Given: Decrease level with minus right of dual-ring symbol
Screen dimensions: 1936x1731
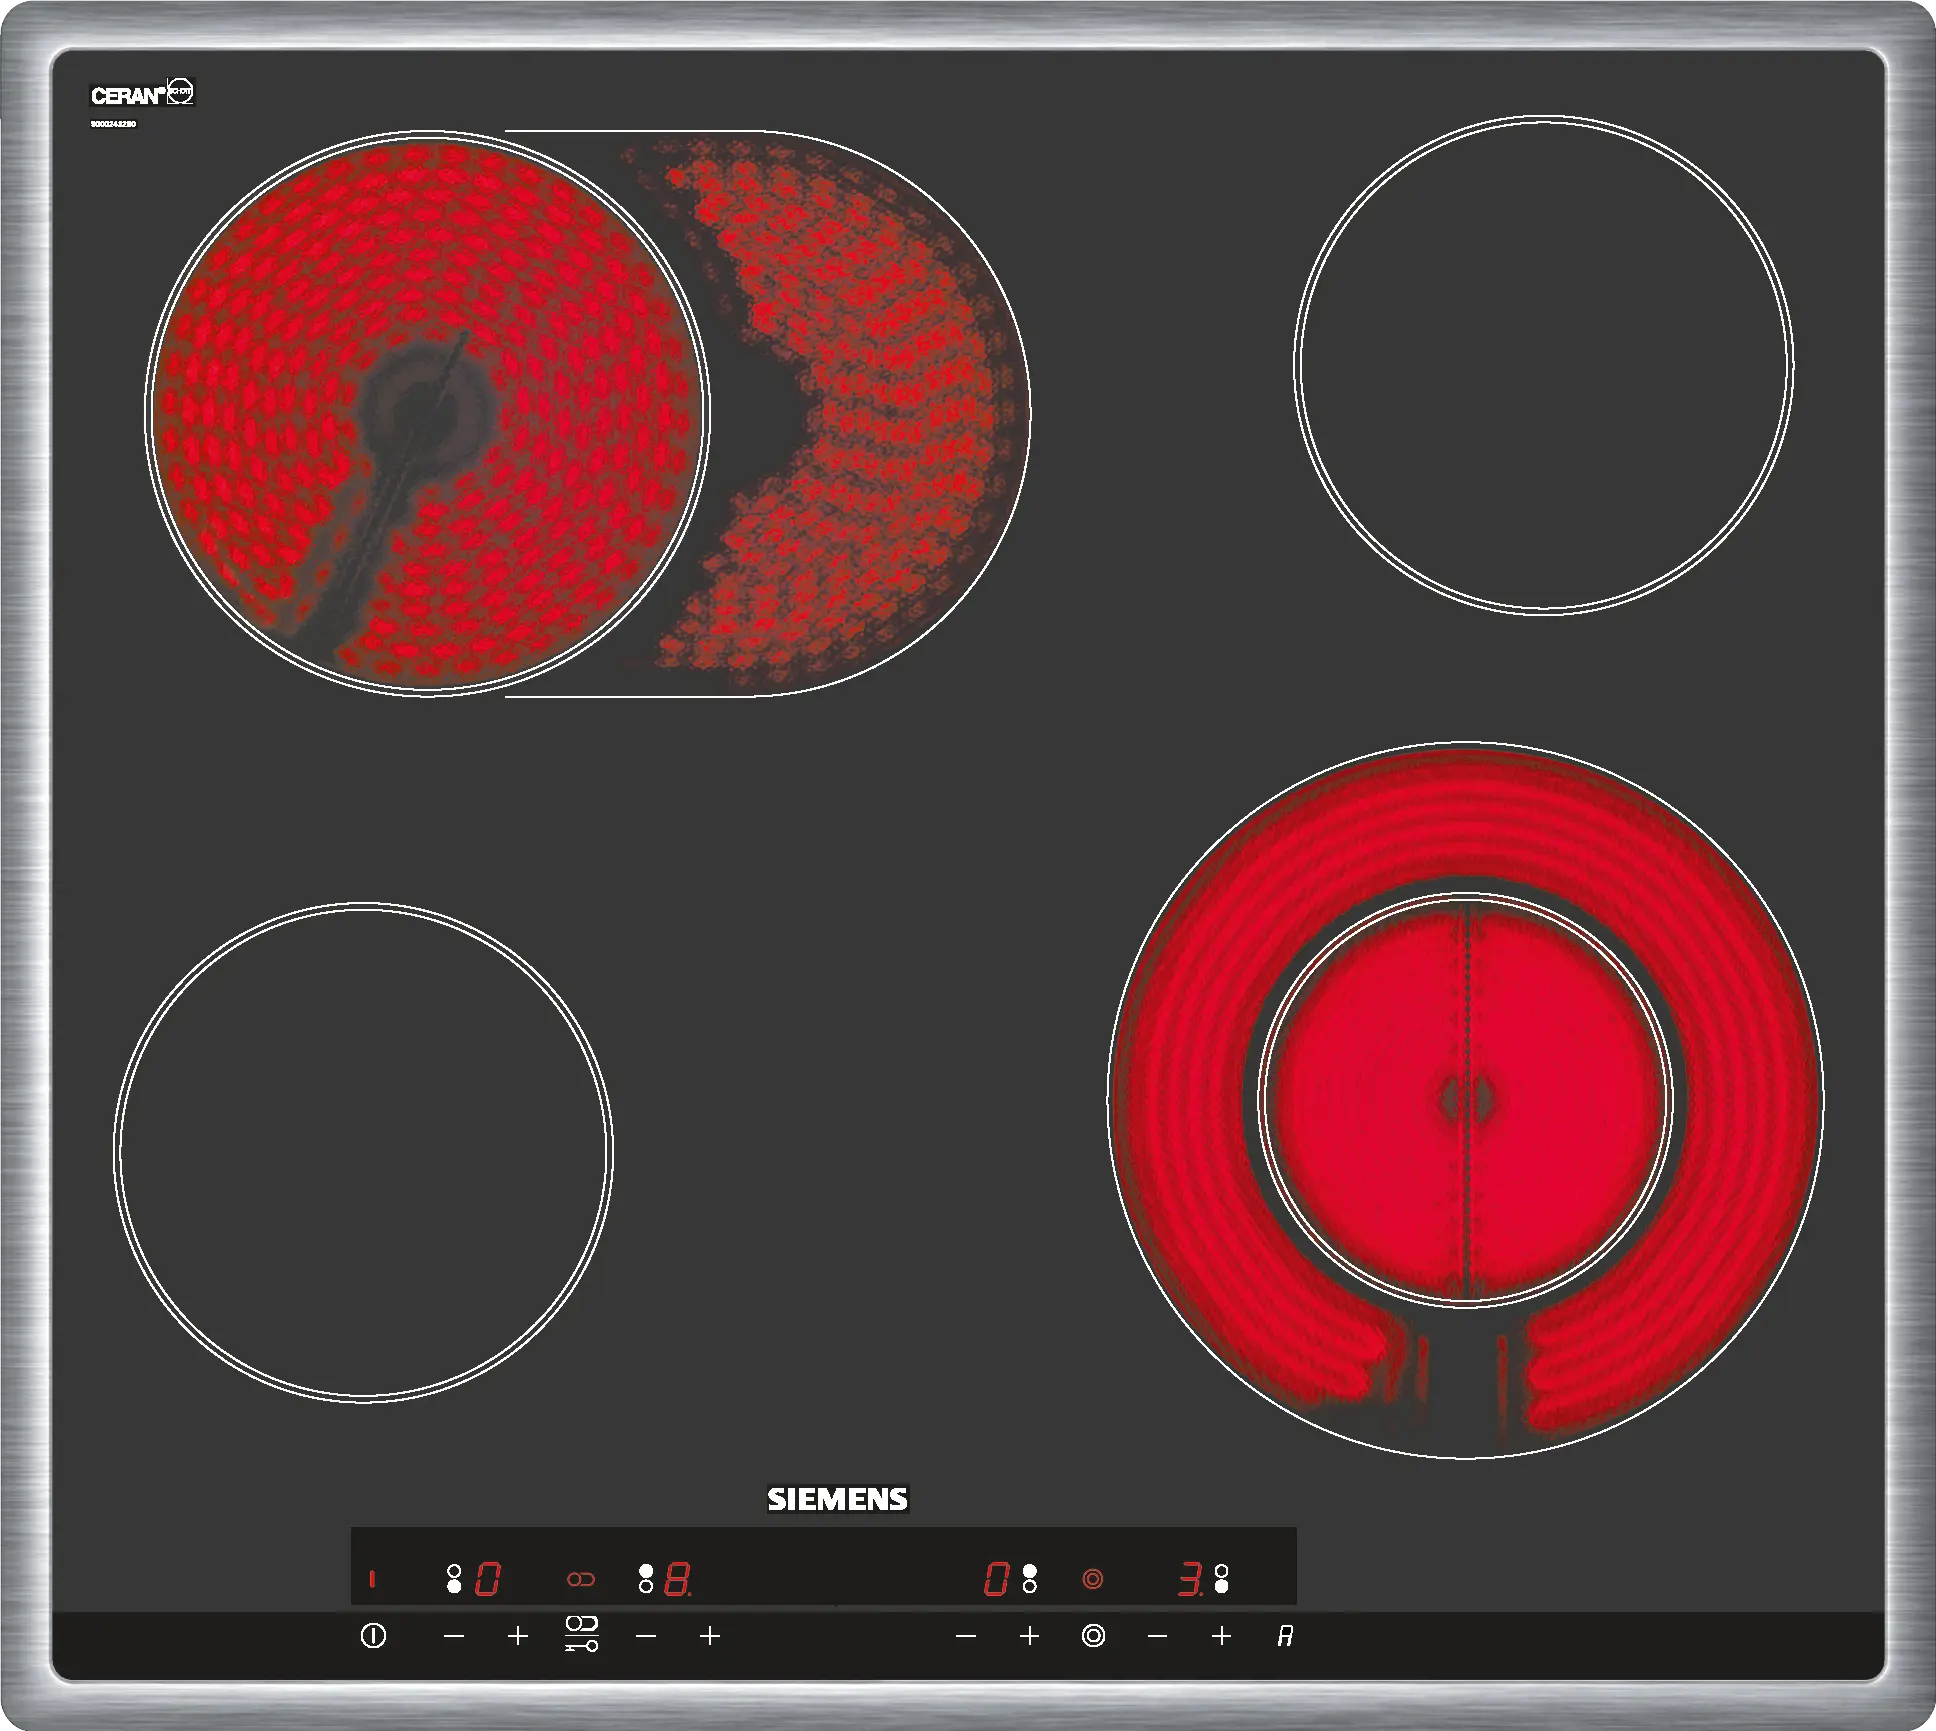Looking at the screenshot, I should [1157, 1636].
